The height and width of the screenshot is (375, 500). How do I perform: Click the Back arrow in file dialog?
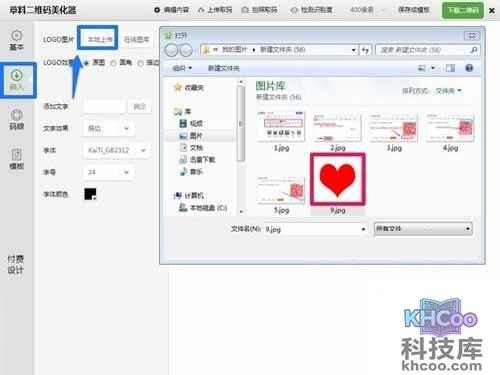point(172,50)
